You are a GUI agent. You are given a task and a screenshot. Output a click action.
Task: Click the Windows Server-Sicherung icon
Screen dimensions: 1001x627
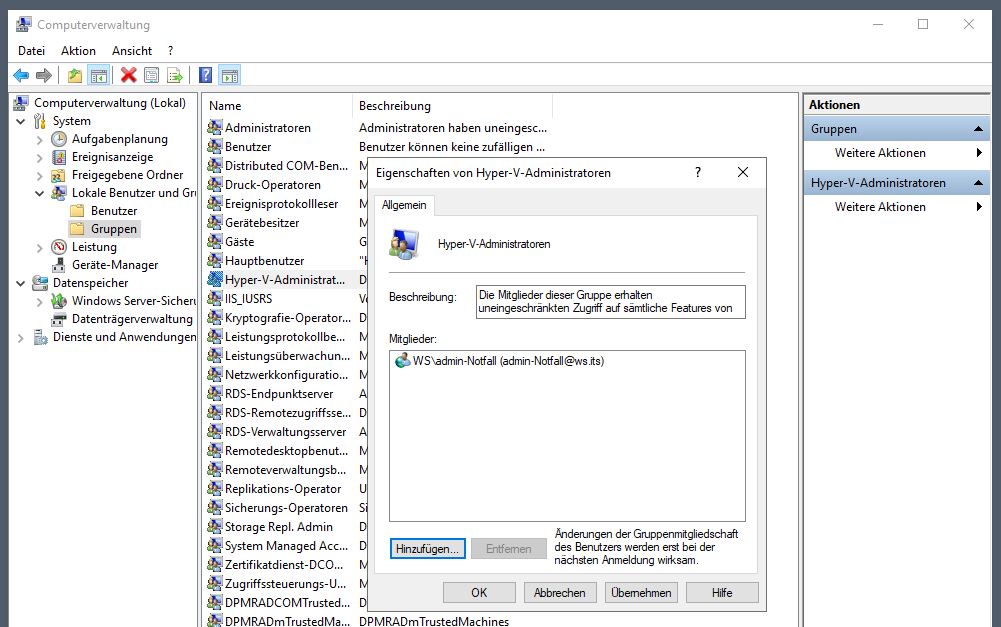(59, 300)
